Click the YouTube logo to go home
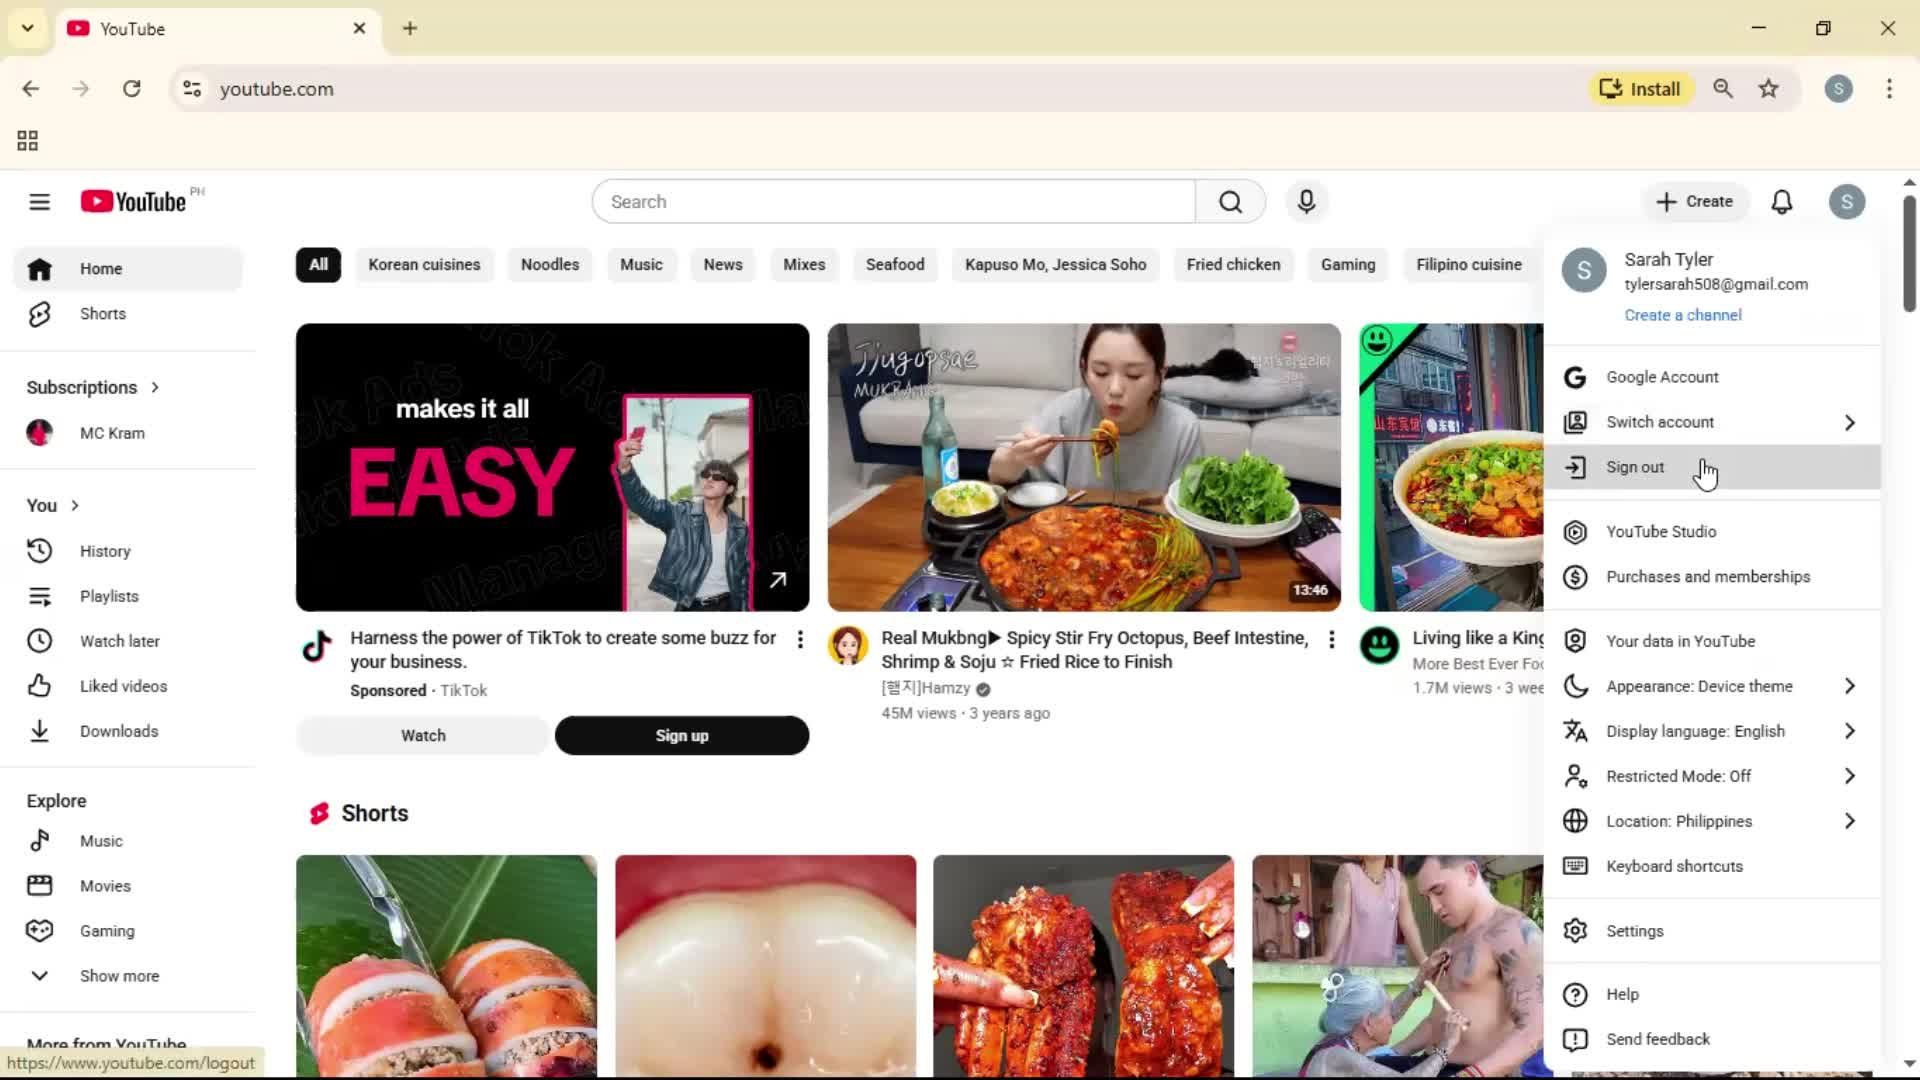1920x1080 pixels. click(133, 201)
